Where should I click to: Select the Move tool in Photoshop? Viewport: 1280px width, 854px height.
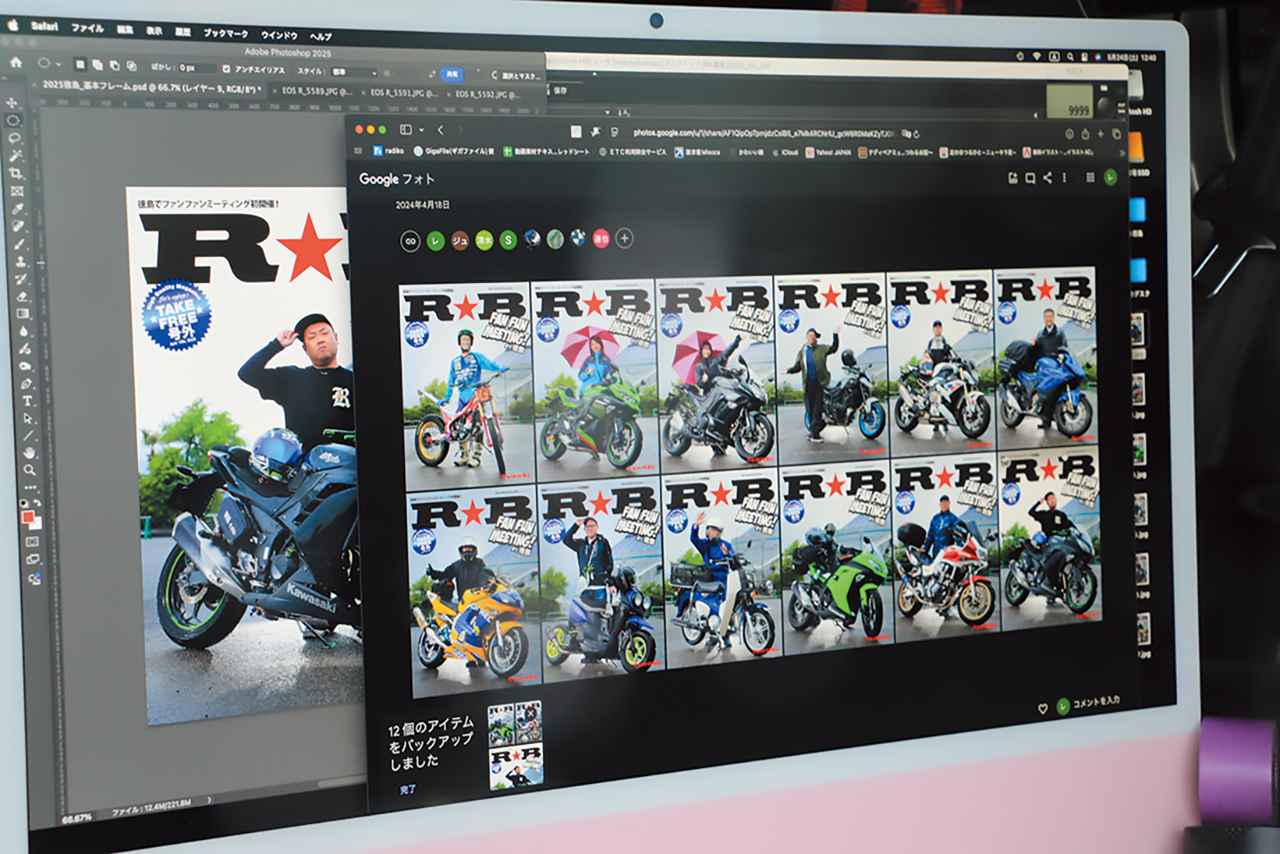pyautogui.click(x=12, y=101)
